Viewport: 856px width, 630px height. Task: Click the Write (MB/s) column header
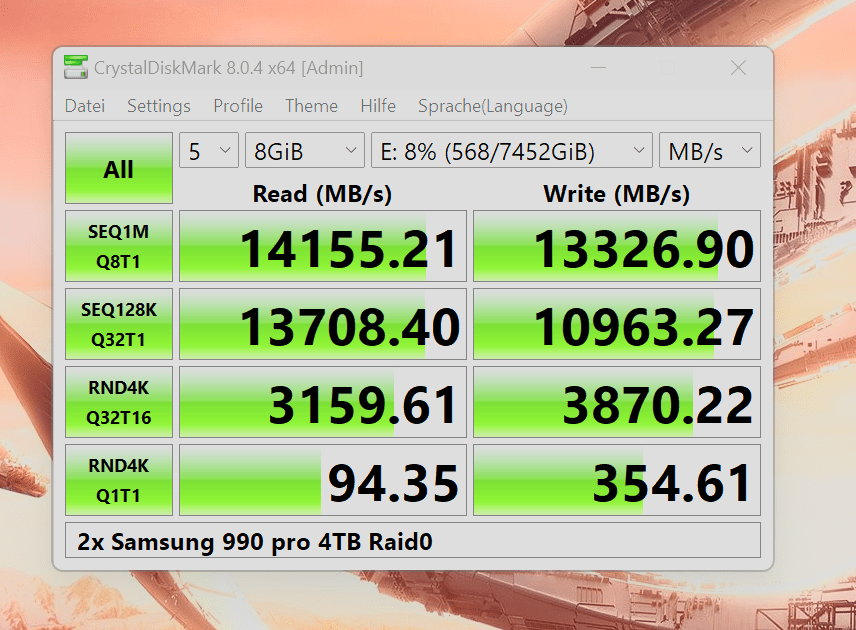point(616,194)
